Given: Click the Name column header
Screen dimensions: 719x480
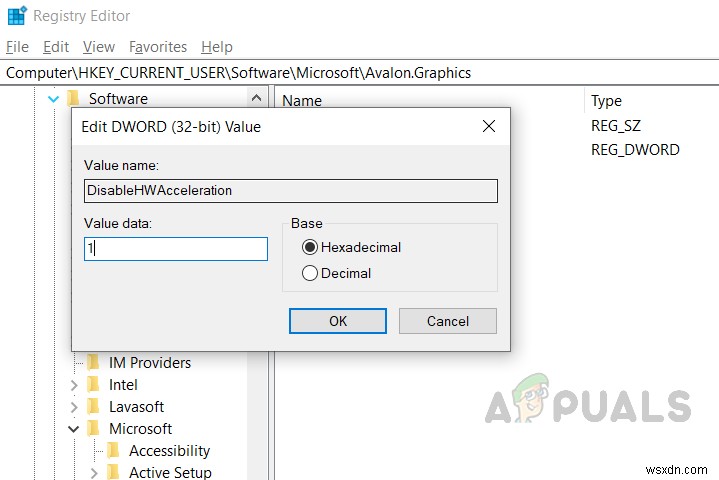Looking at the screenshot, I should click(302, 100).
